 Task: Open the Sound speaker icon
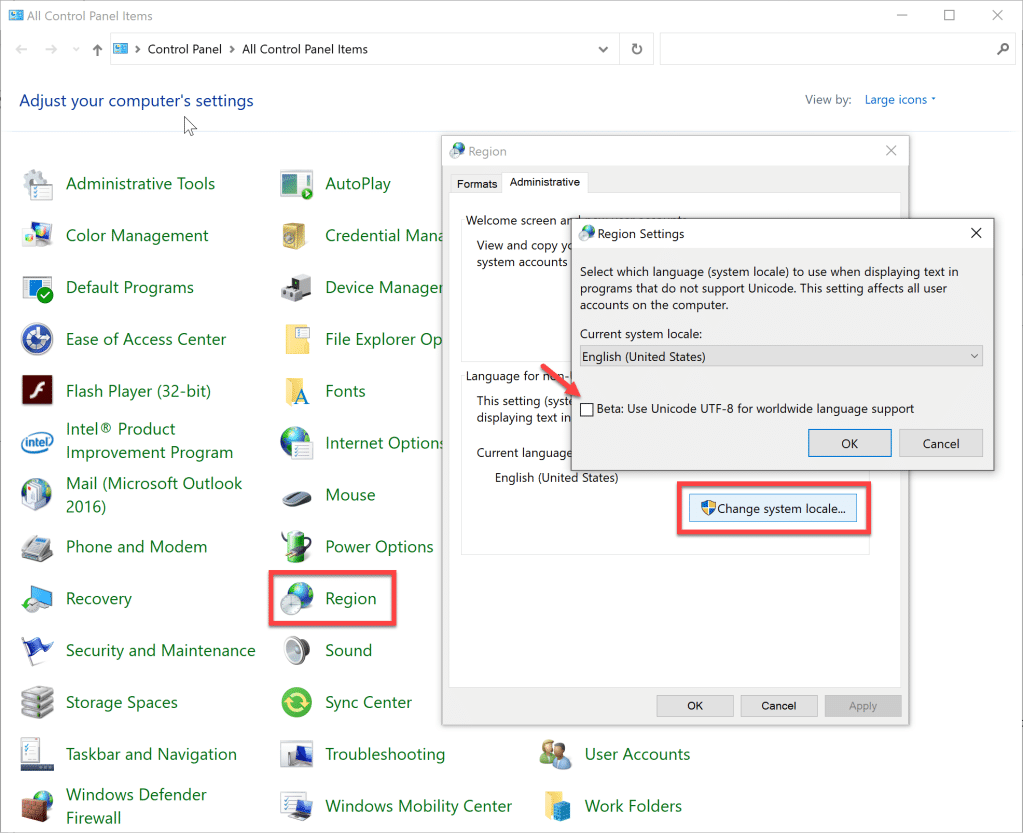(297, 650)
